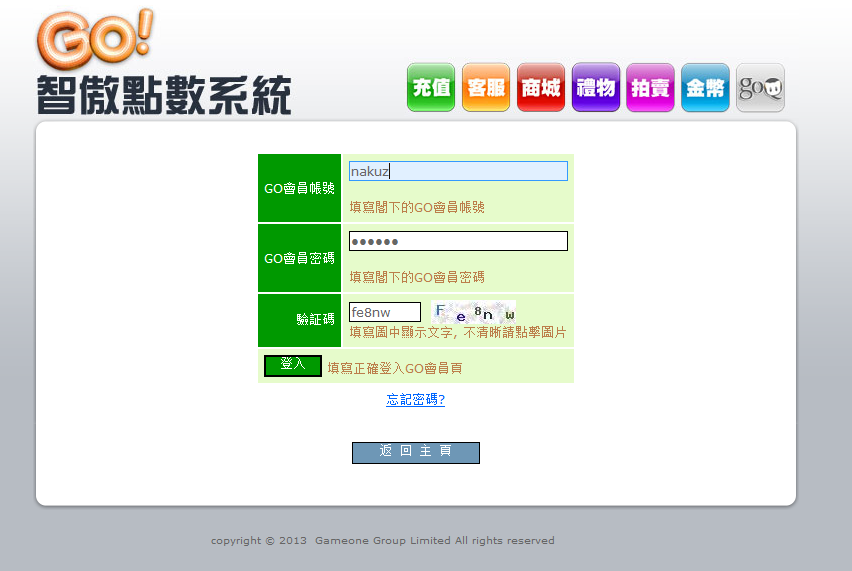The width and height of the screenshot is (852, 571).
Task: Focus the GO會員帳號 account input field
Action: [x=458, y=171]
